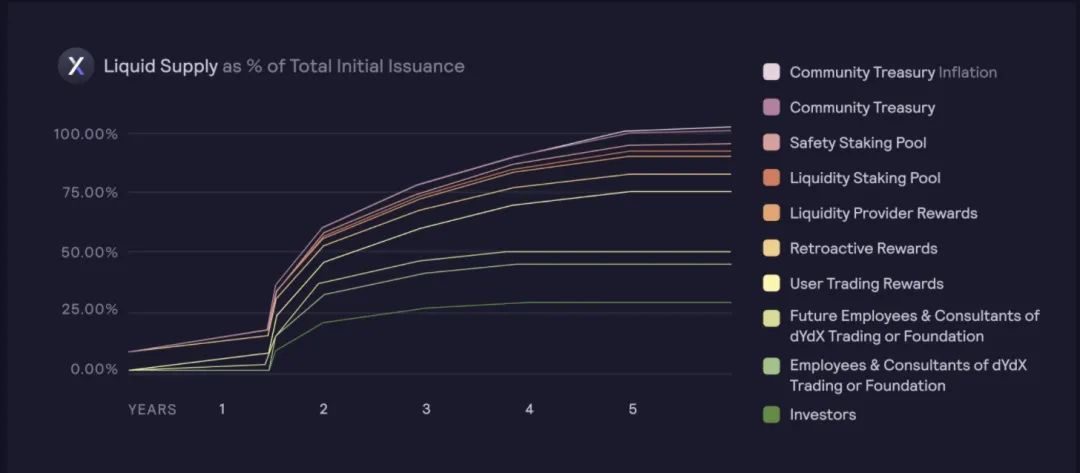This screenshot has height=473, width=1080.
Task: Select the Future Employees & Consultants swatch
Action: tap(771, 317)
